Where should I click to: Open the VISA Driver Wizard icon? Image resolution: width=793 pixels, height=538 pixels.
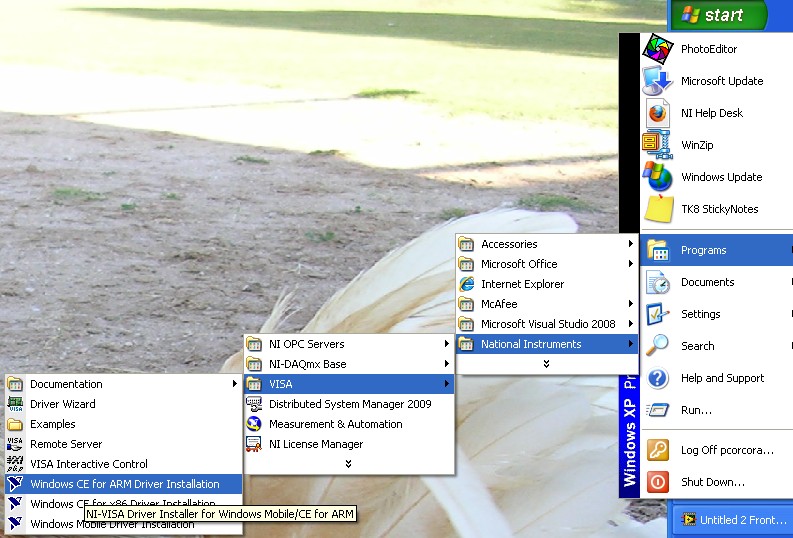click(15, 404)
